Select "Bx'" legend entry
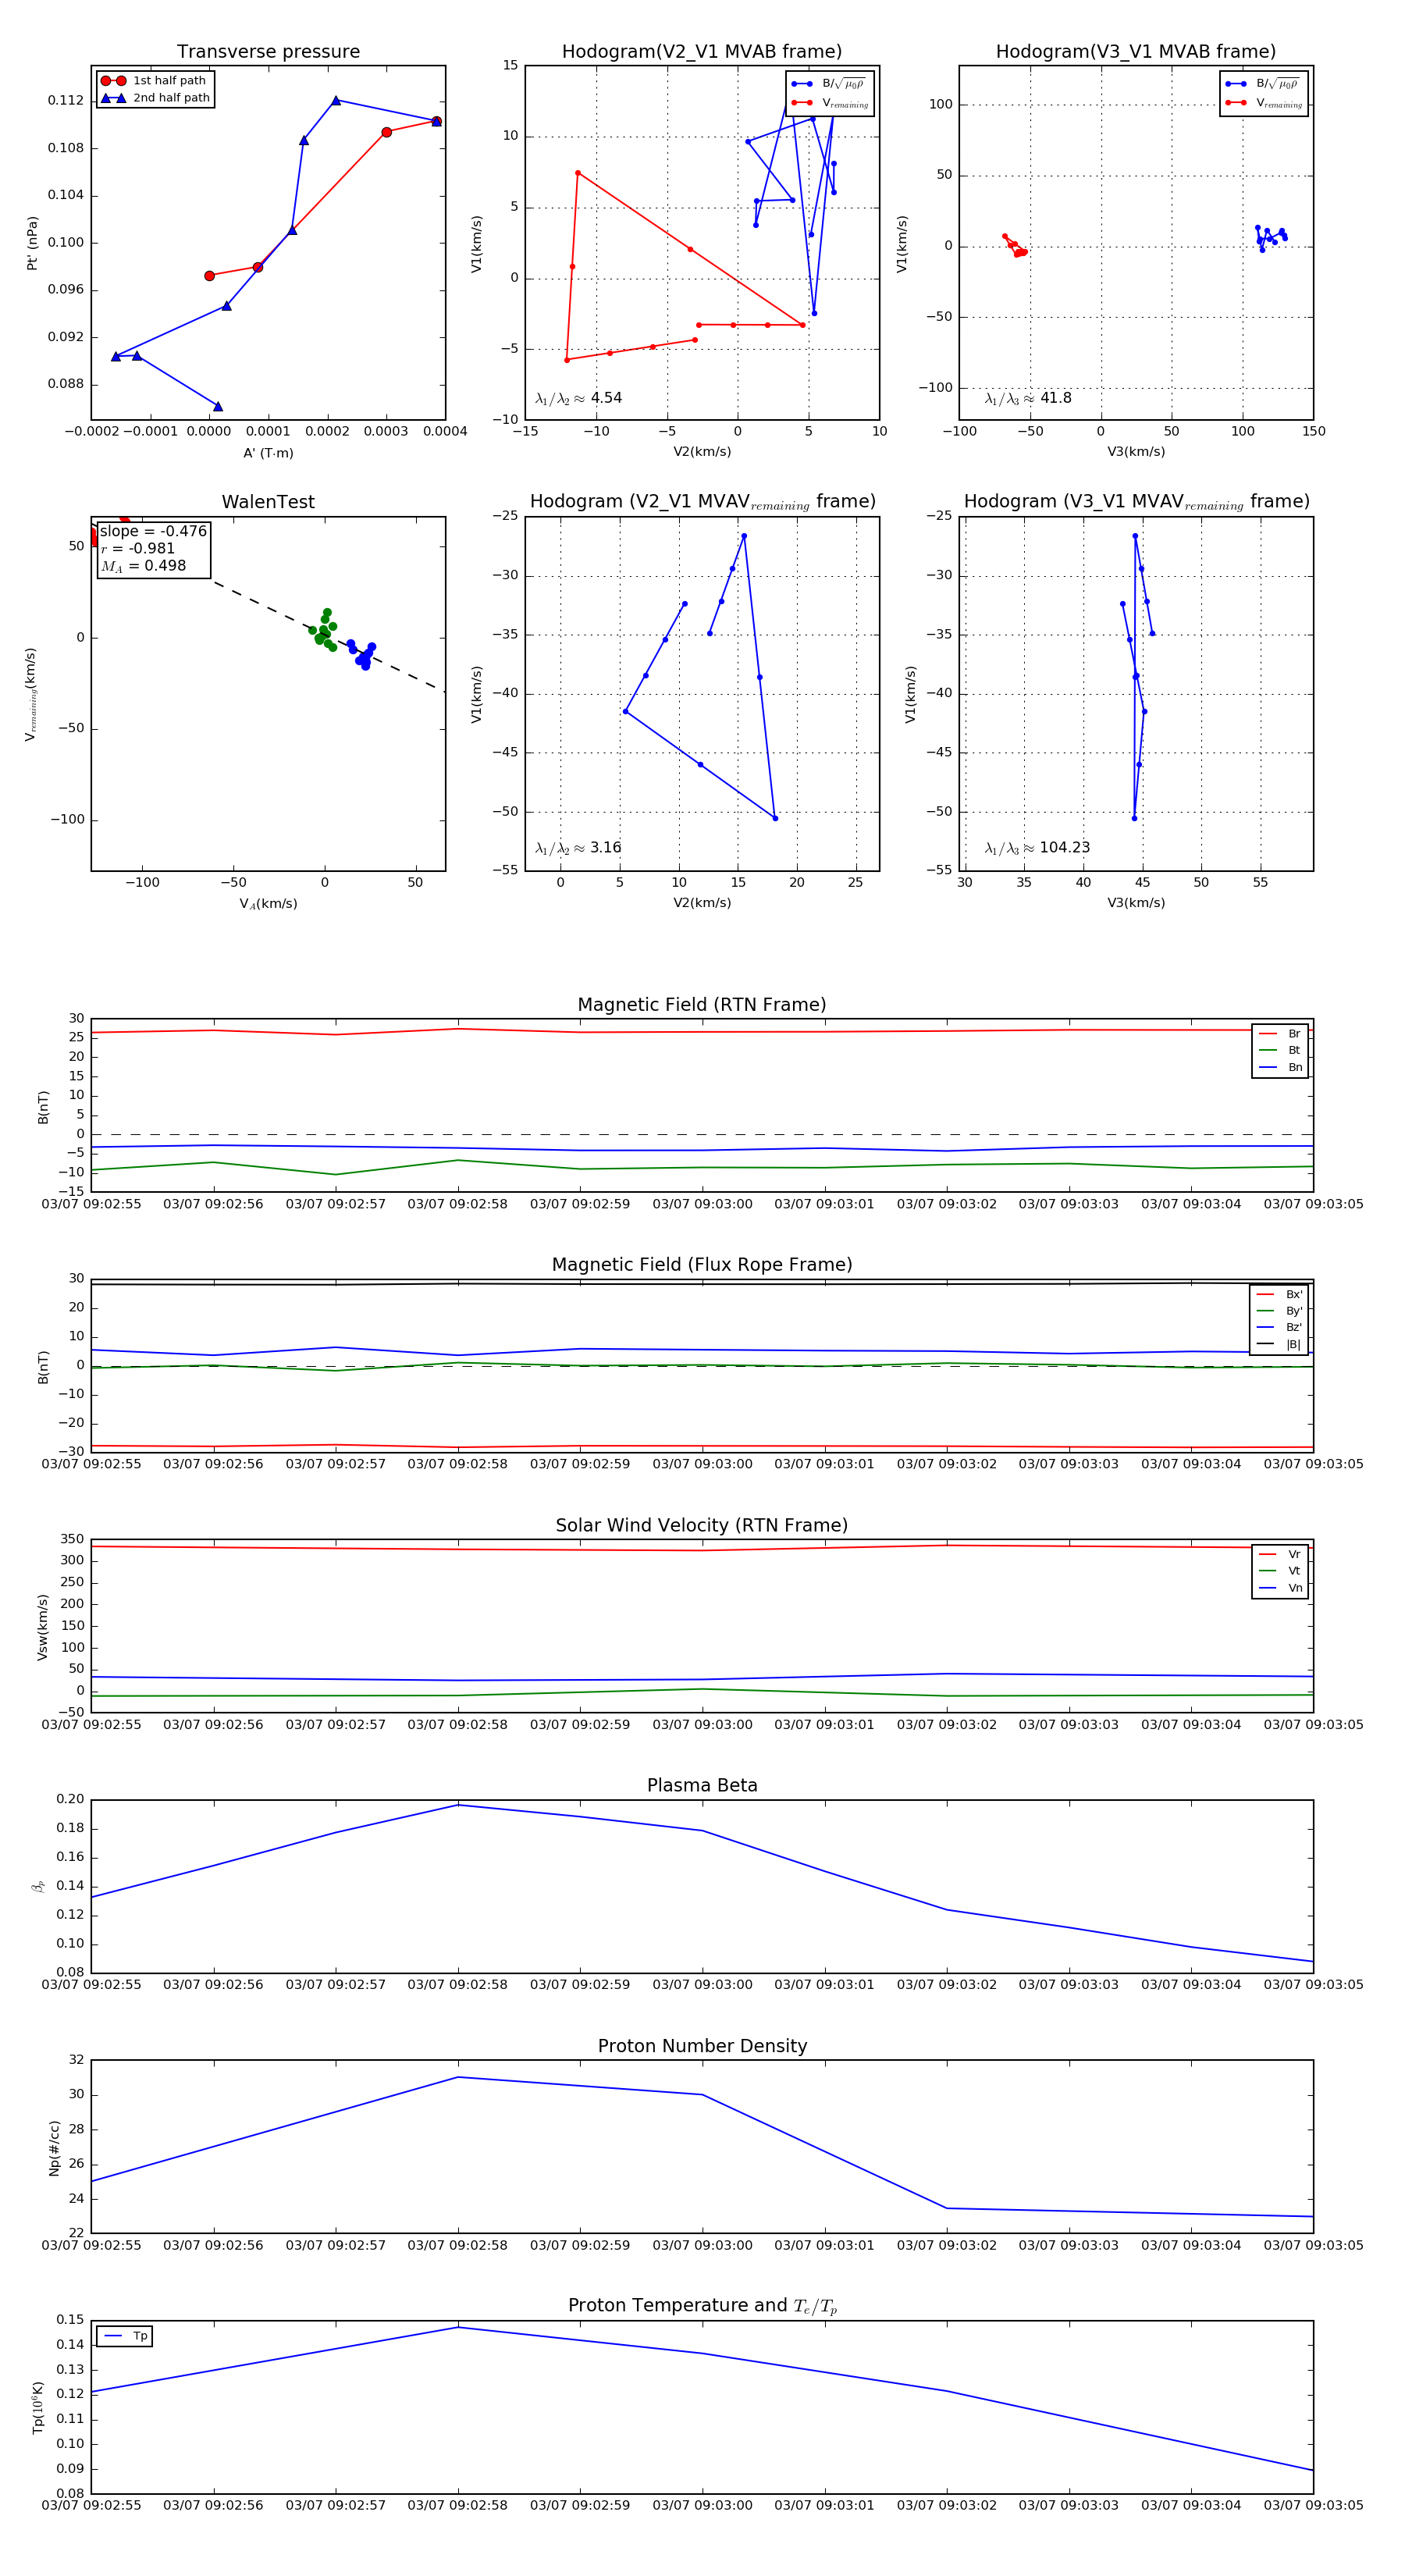The height and width of the screenshot is (2576, 1405). click(1280, 1294)
